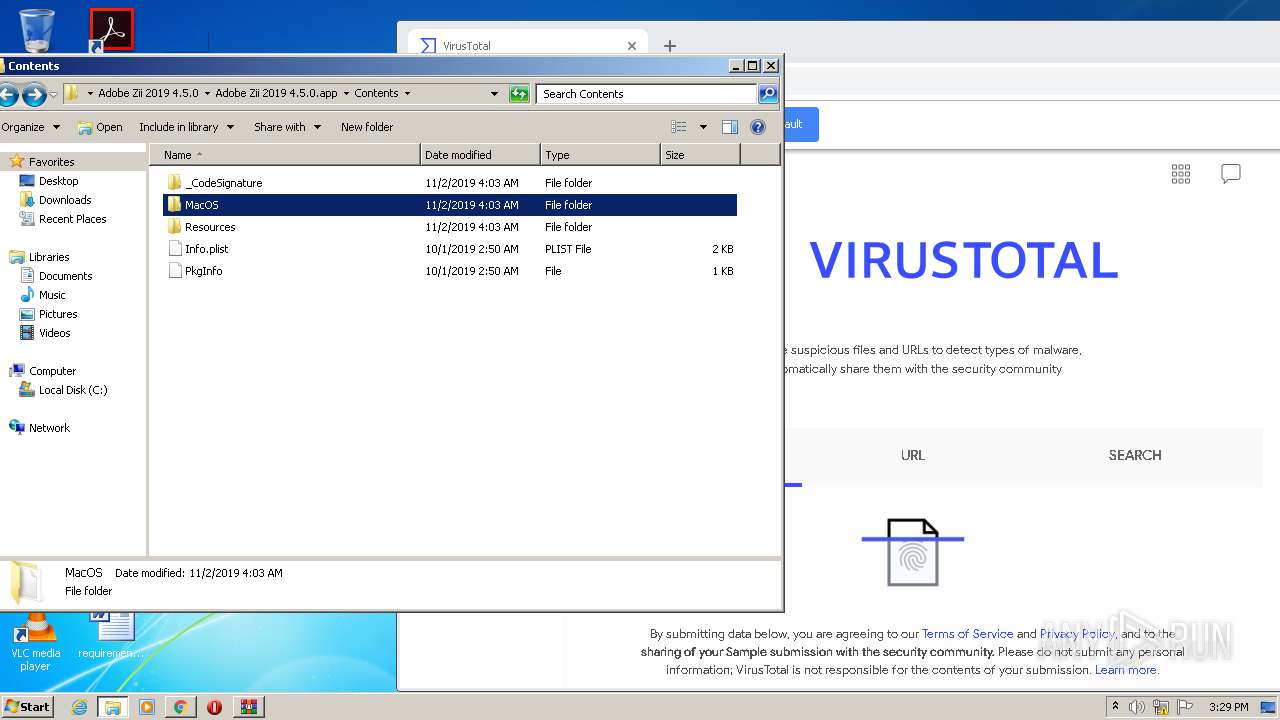1280x720 pixels.
Task: Open the Include in library dropdown
Action: [x=186, y=127]
